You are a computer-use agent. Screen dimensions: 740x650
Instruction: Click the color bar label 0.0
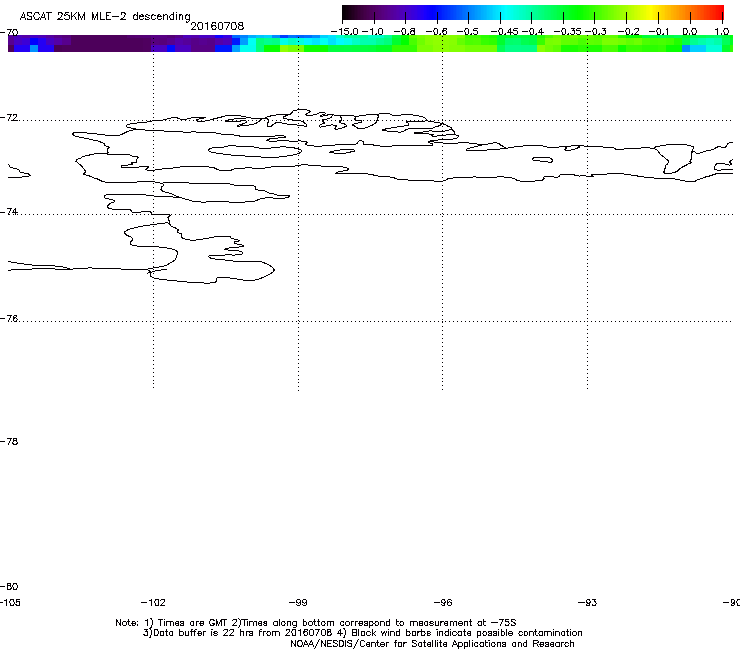(x=690, y=32)
